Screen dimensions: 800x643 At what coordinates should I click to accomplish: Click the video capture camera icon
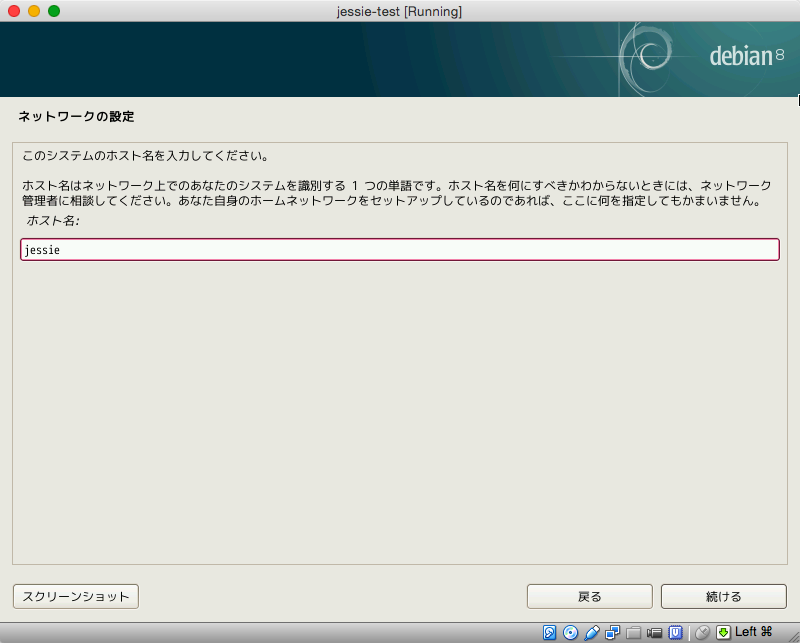coord(654,633)
